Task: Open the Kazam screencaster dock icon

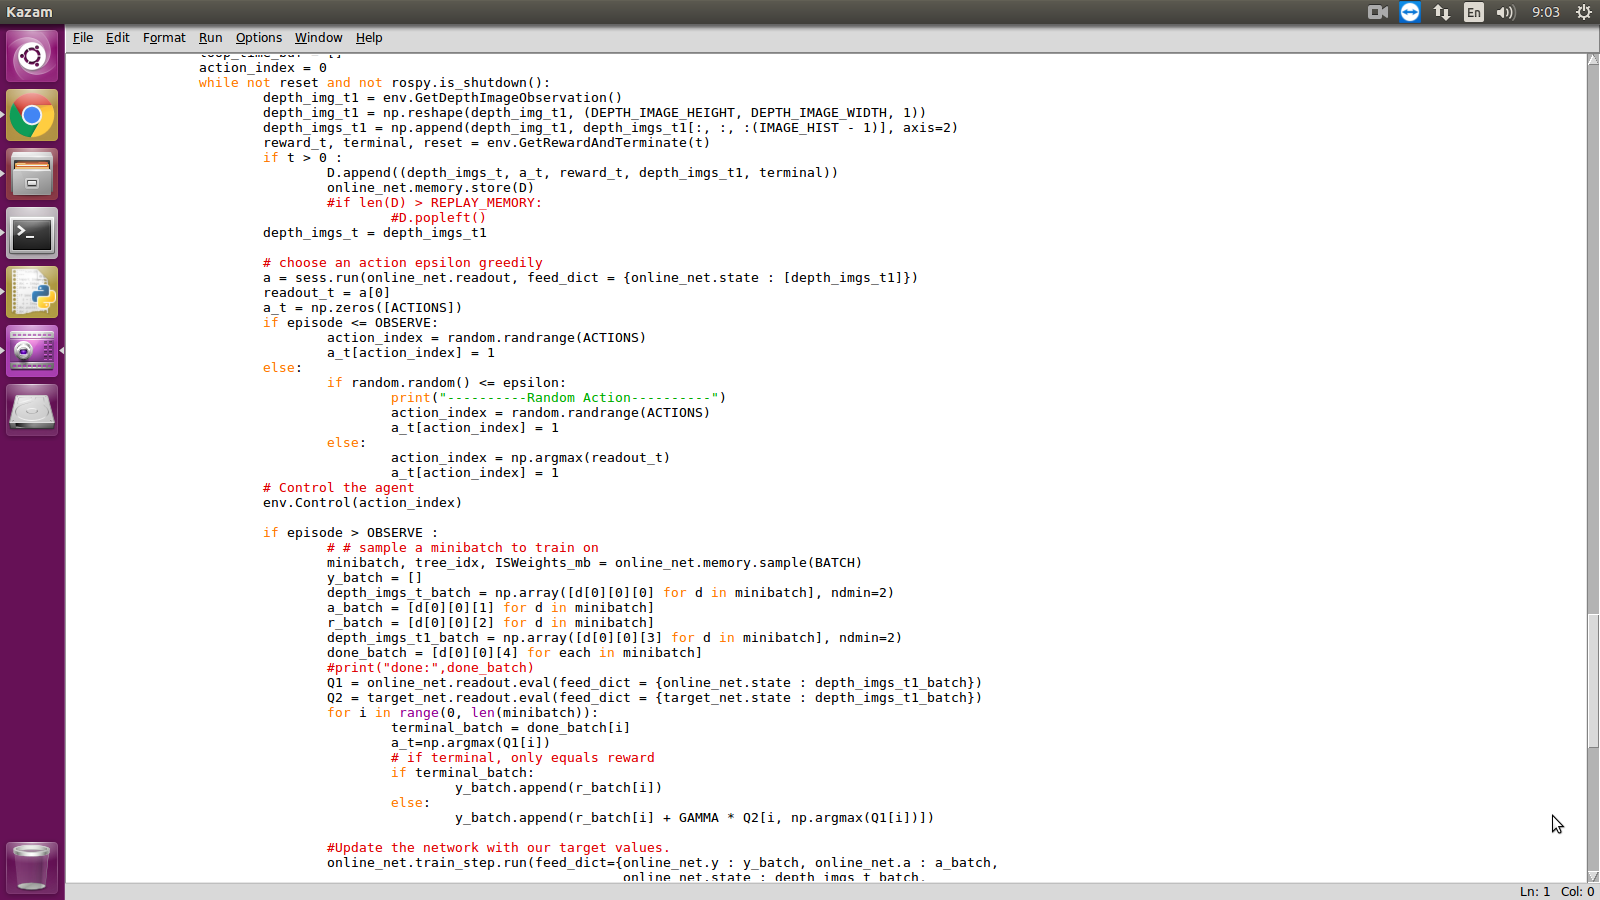Action: click(32, 351)
